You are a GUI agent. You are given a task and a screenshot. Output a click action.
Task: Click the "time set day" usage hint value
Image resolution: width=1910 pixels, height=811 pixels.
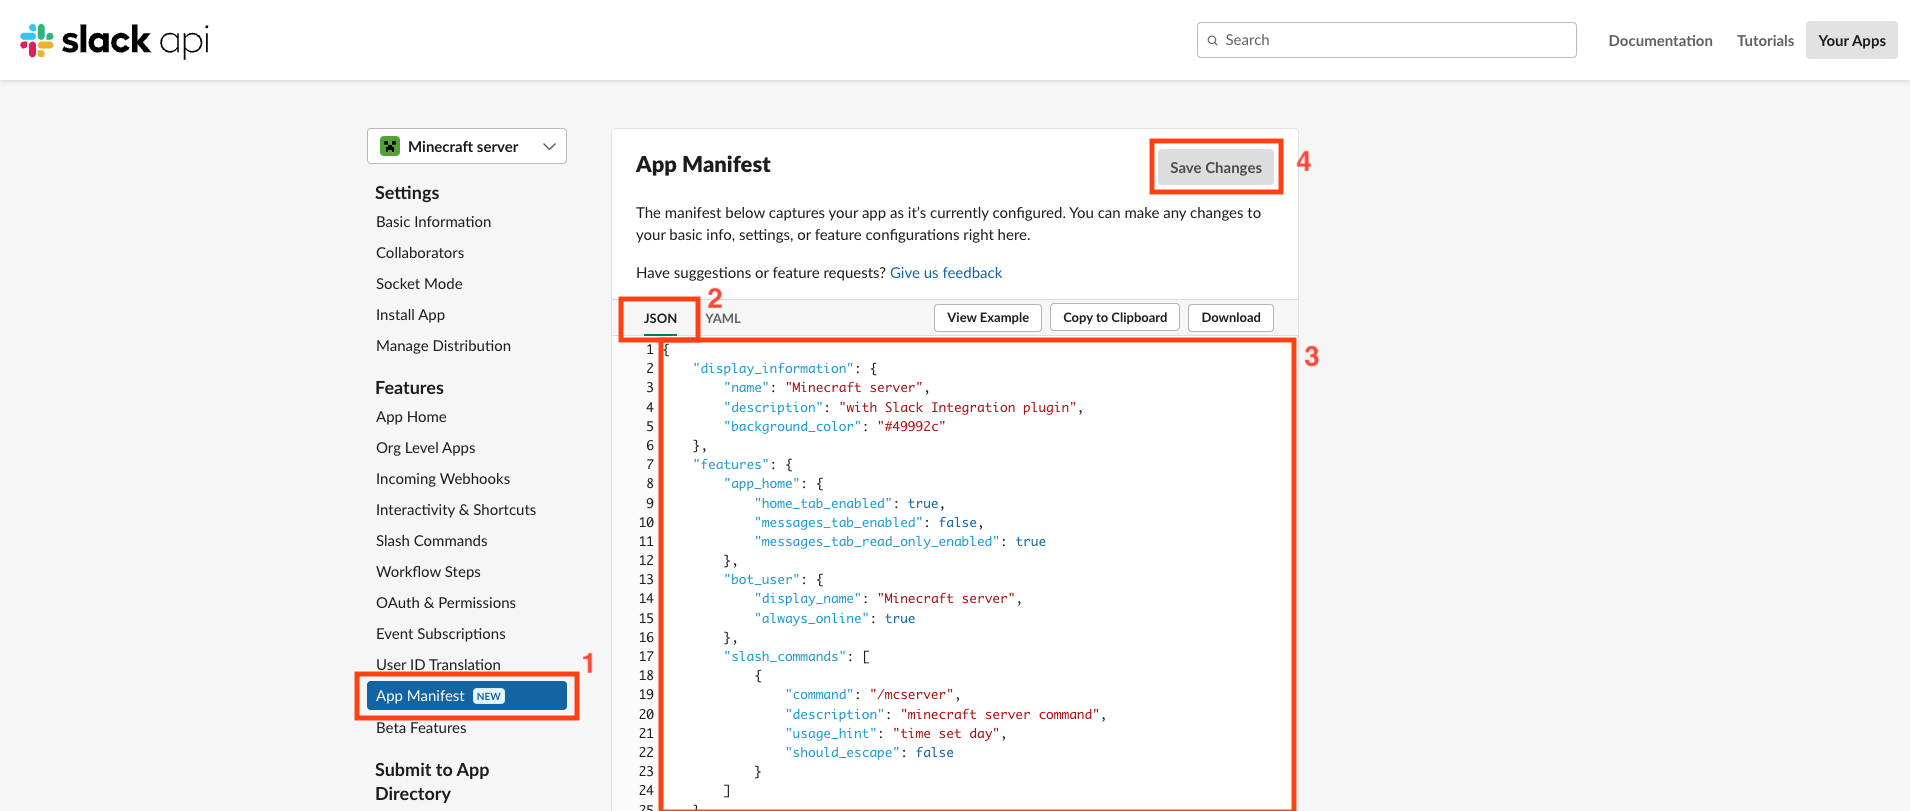click(x=947, y=734)
